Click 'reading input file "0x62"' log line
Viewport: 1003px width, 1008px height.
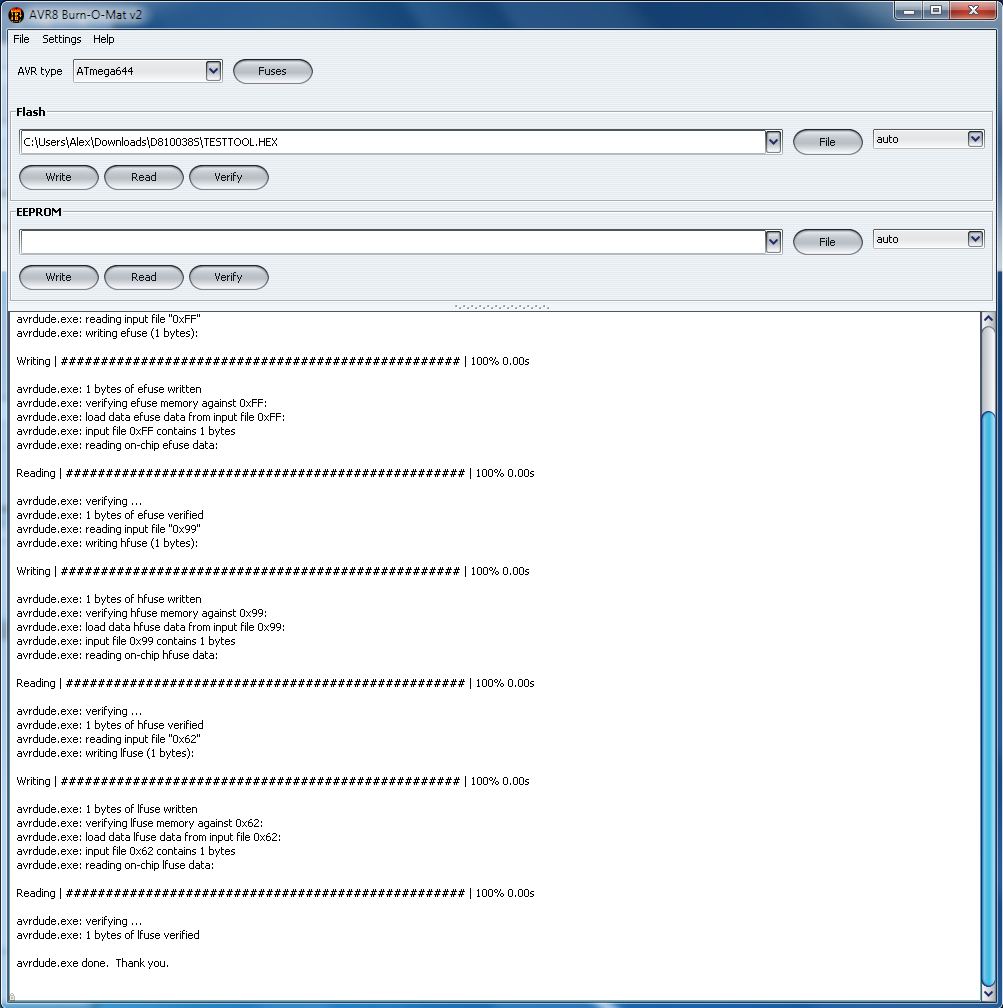[x=109, y=739]
